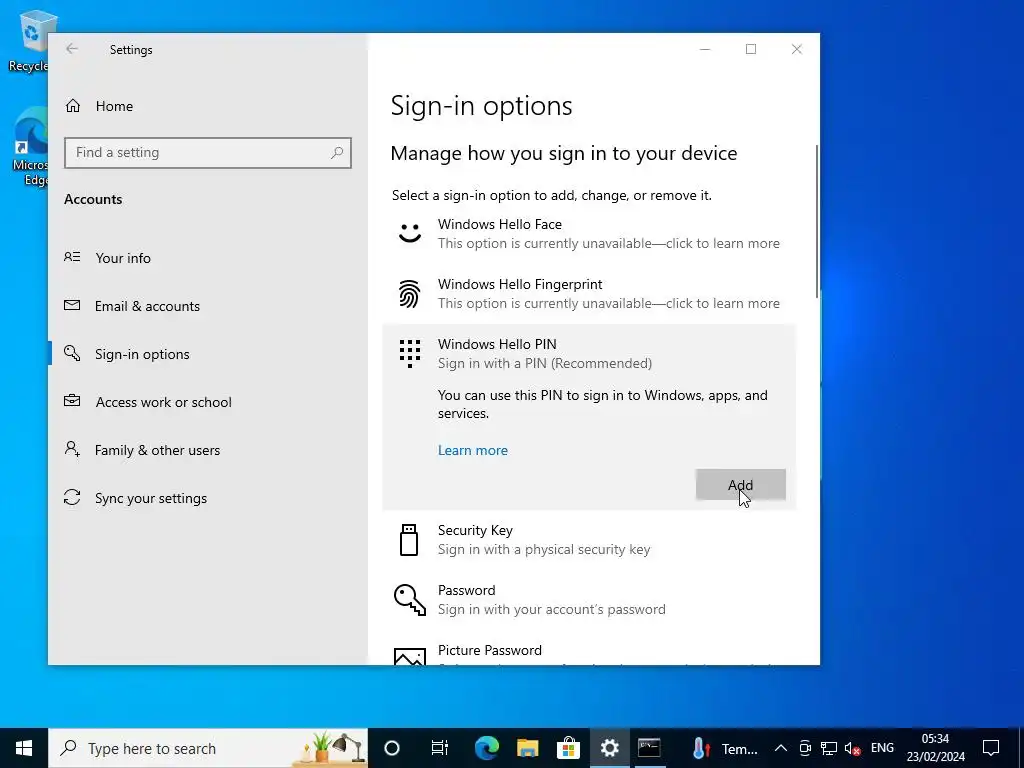Click the Find a setting field
The width and height of the screenshot is (1024, 768).
(x=208, y=153)
